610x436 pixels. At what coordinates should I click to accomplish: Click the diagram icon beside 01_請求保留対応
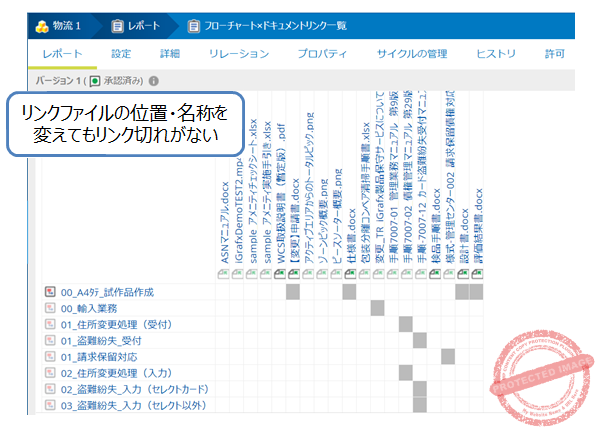click(x=50, y=357)
